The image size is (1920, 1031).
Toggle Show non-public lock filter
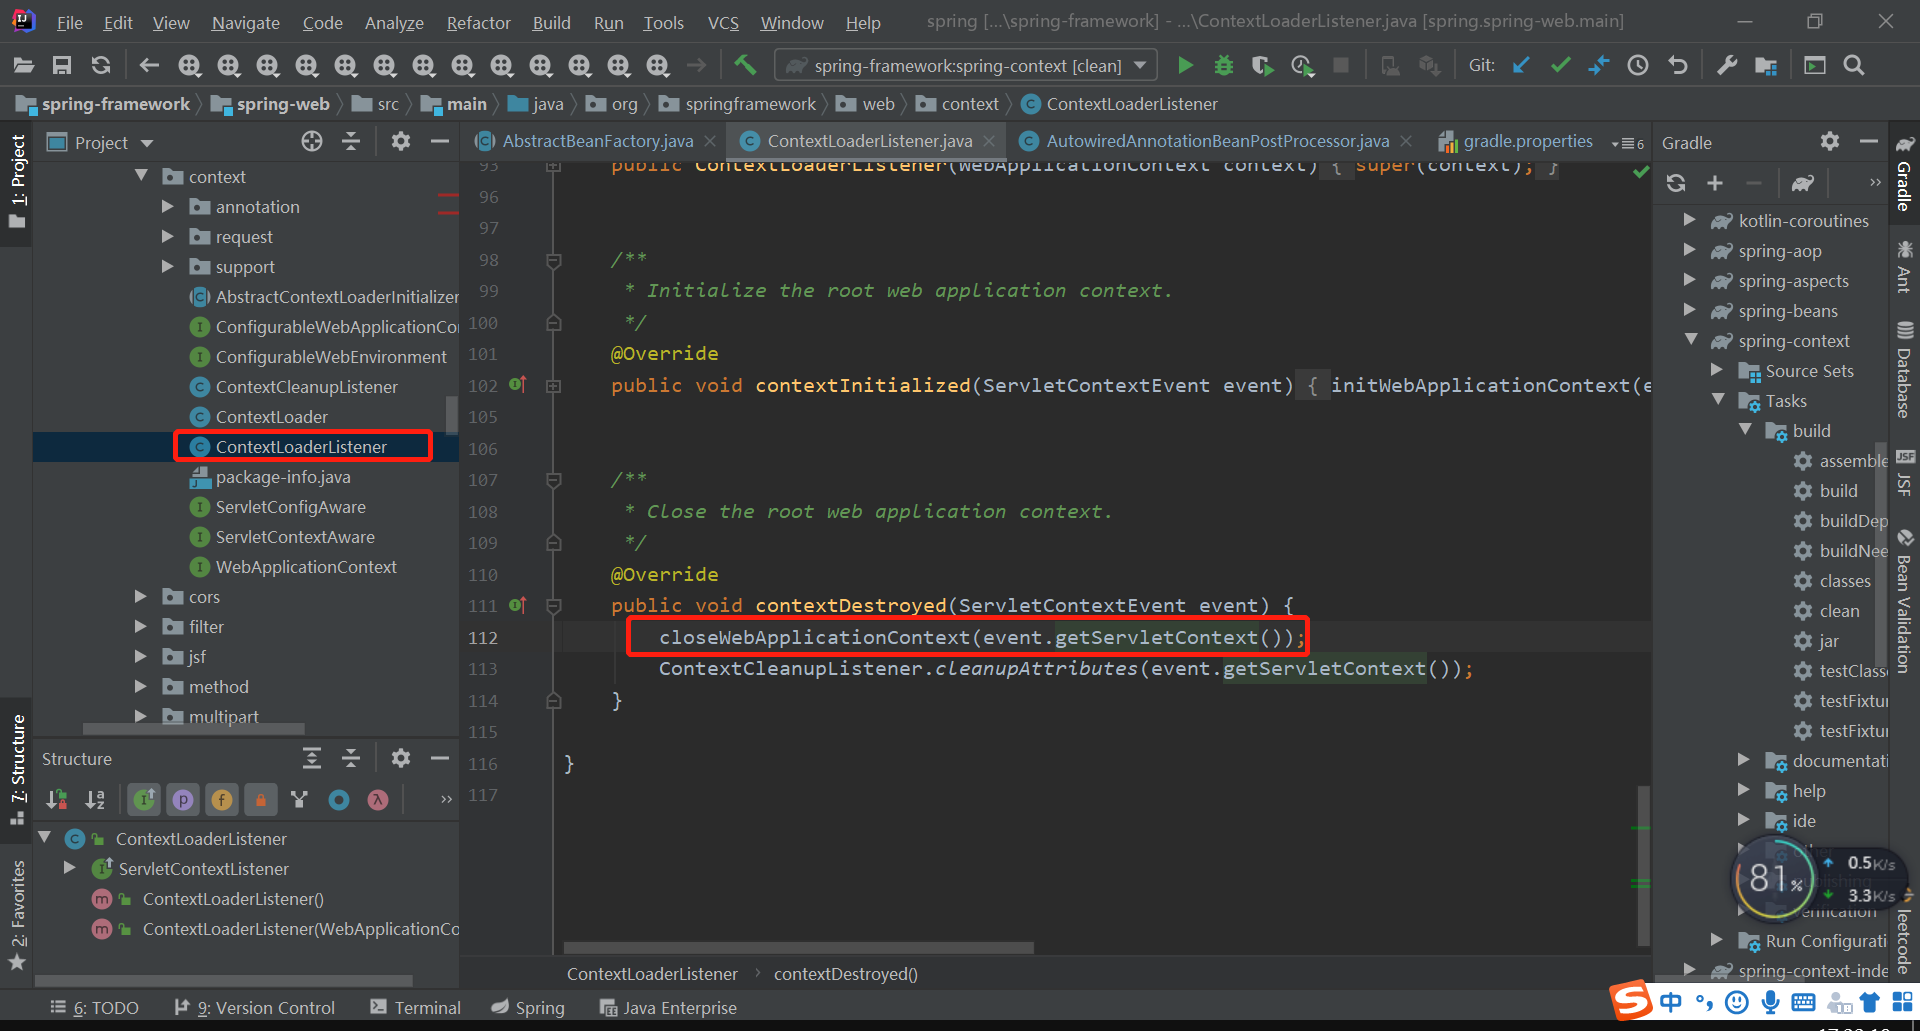tap(261, 799)
